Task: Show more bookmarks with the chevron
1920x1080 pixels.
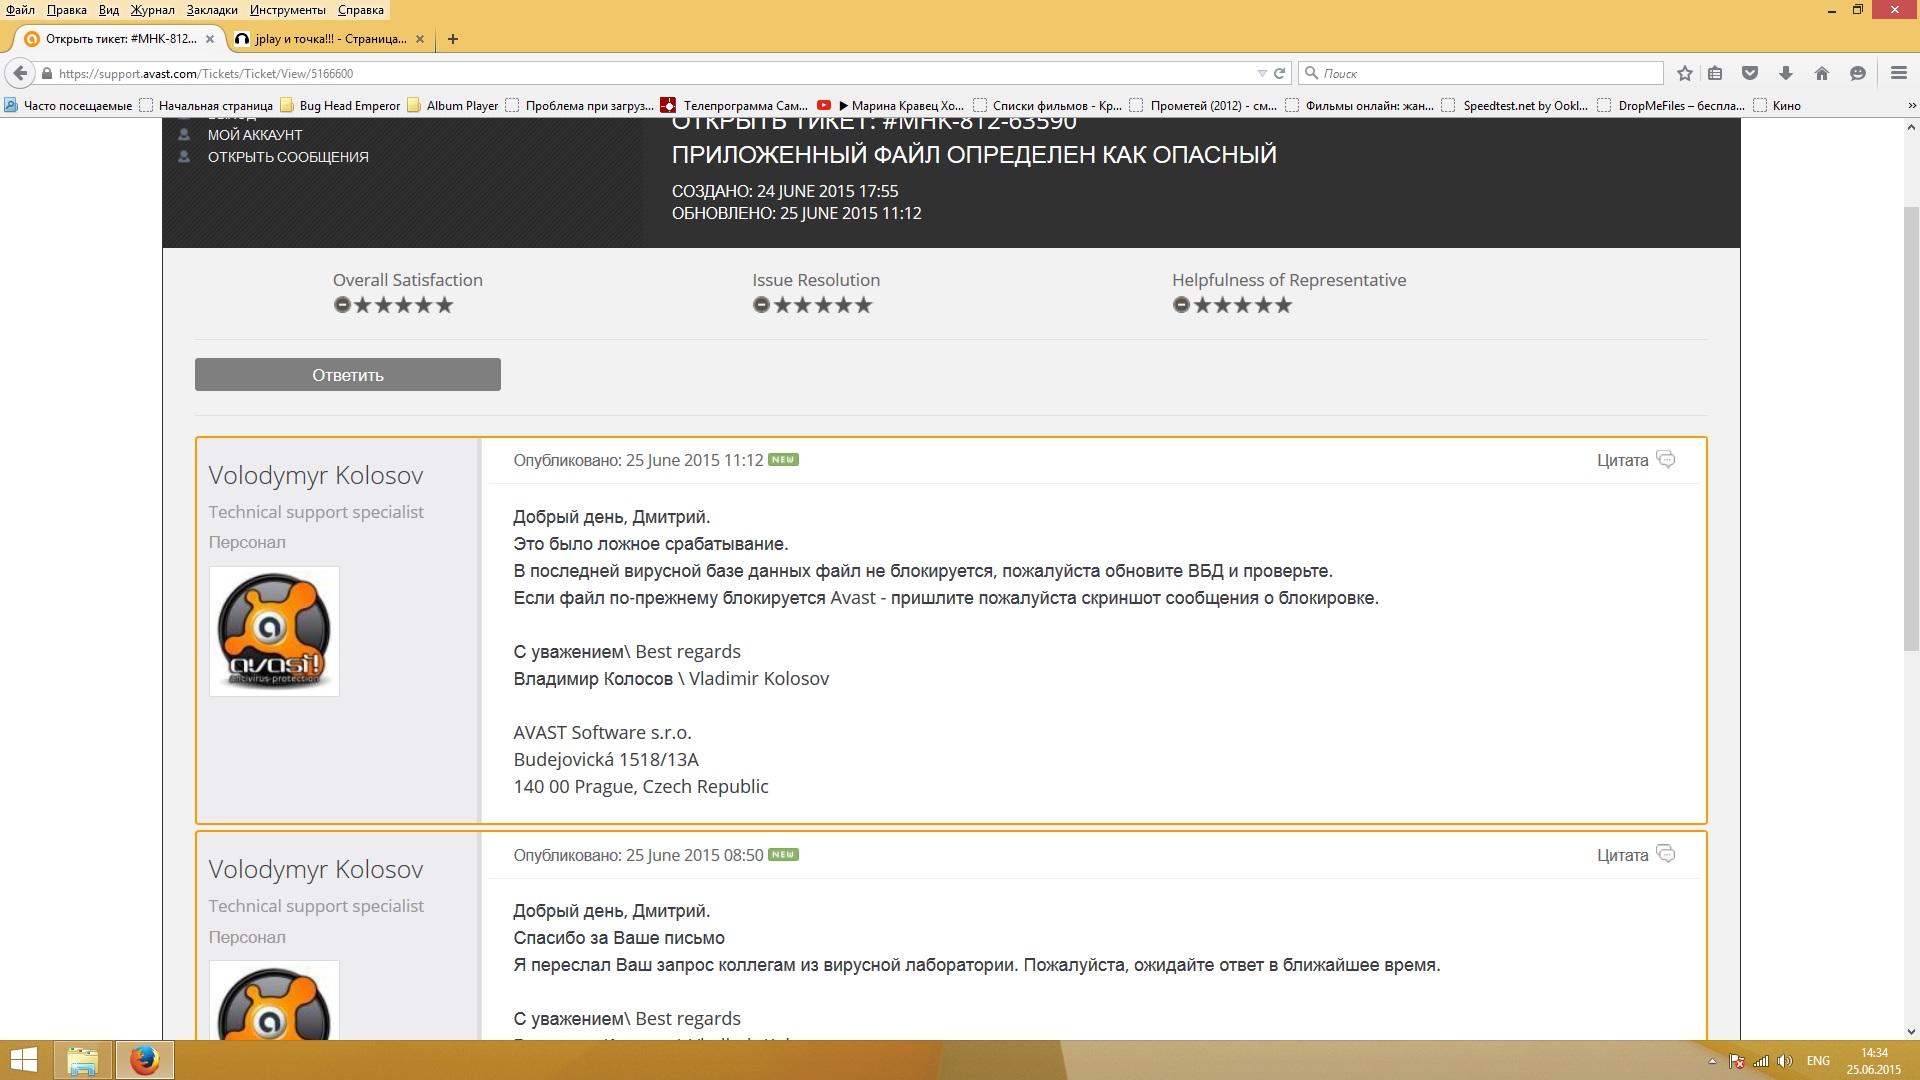Action: 1912,105
